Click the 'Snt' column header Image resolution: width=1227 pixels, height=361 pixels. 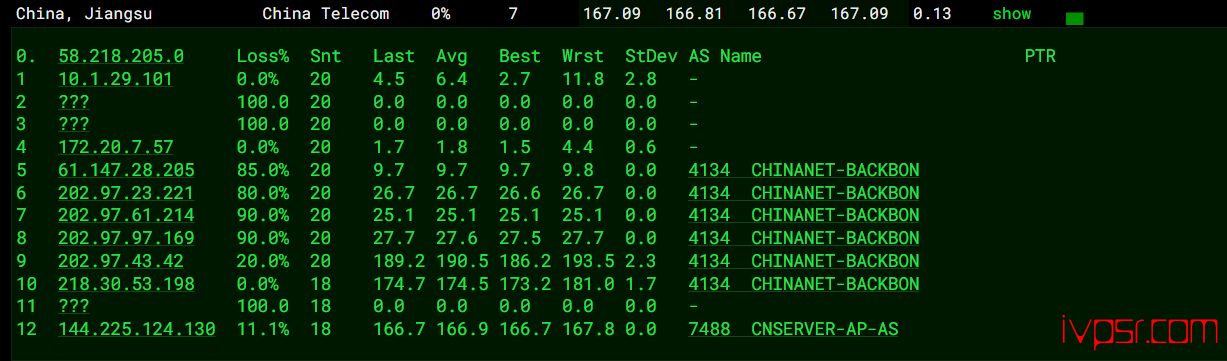coord(326,56)
